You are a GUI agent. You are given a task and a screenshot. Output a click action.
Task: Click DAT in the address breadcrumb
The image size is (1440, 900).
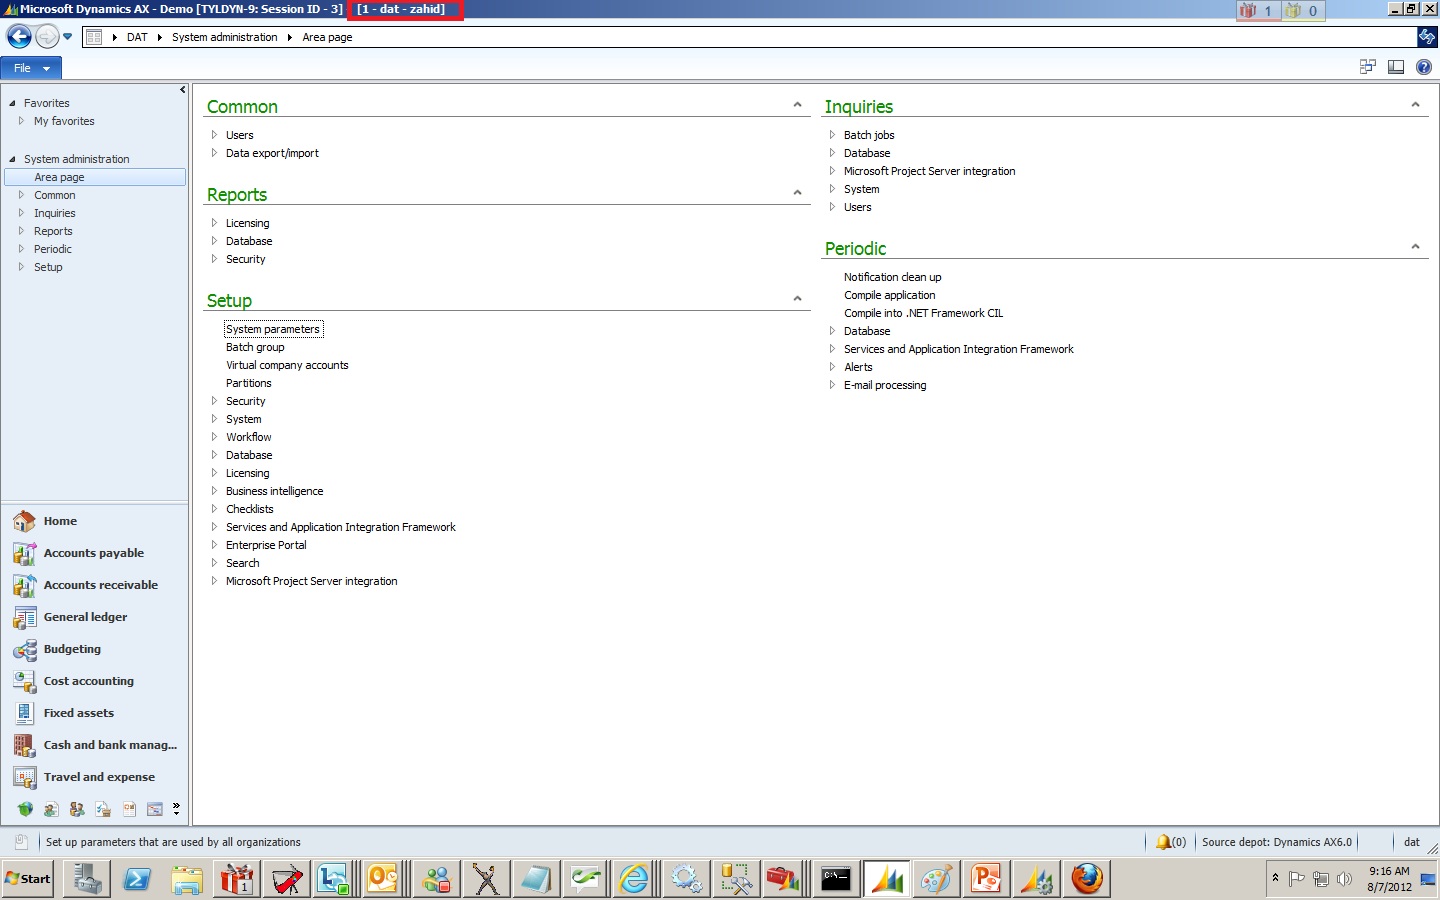point(137,37)
